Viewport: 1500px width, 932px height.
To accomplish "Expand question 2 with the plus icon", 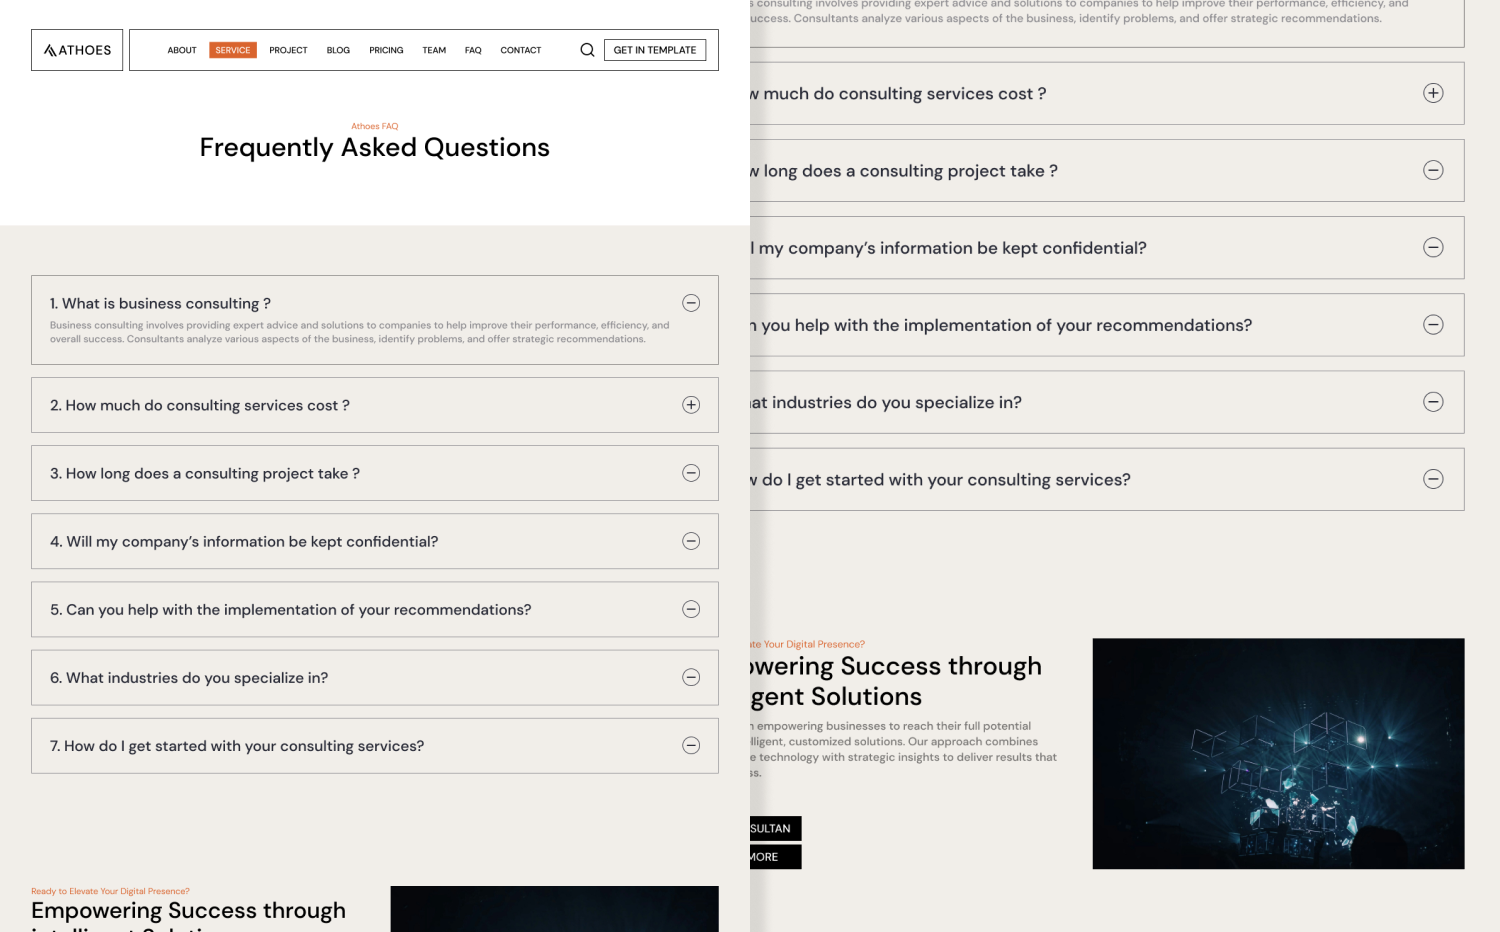I will (x=691, y=405).
